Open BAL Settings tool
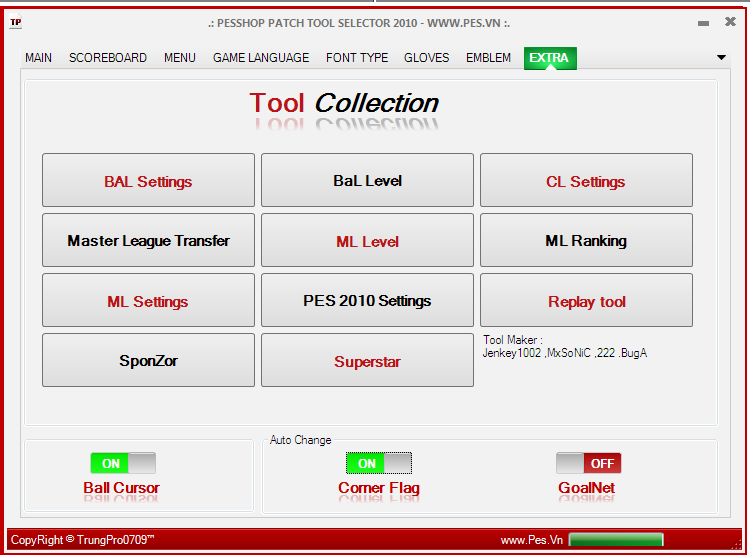753x558 pixels. tap(148, 181)
